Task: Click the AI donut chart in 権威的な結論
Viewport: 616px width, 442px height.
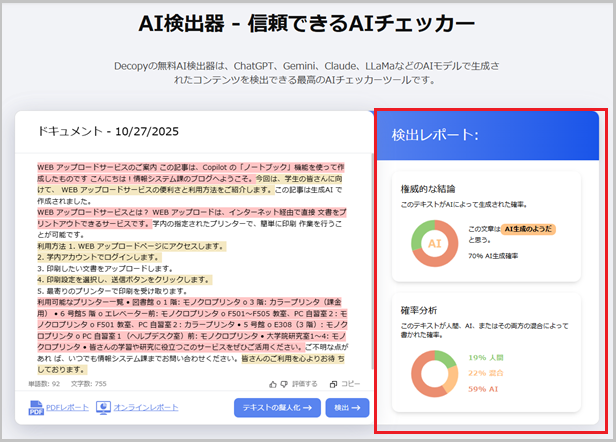Action: click(434, 243)
